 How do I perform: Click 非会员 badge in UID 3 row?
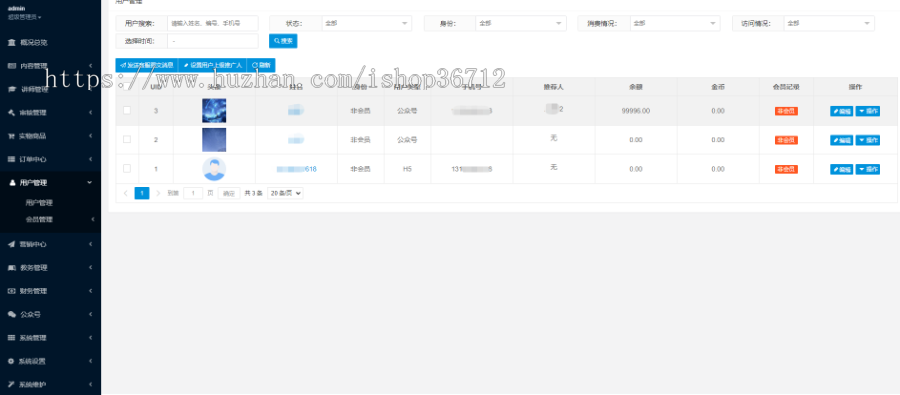click(786, 111)
